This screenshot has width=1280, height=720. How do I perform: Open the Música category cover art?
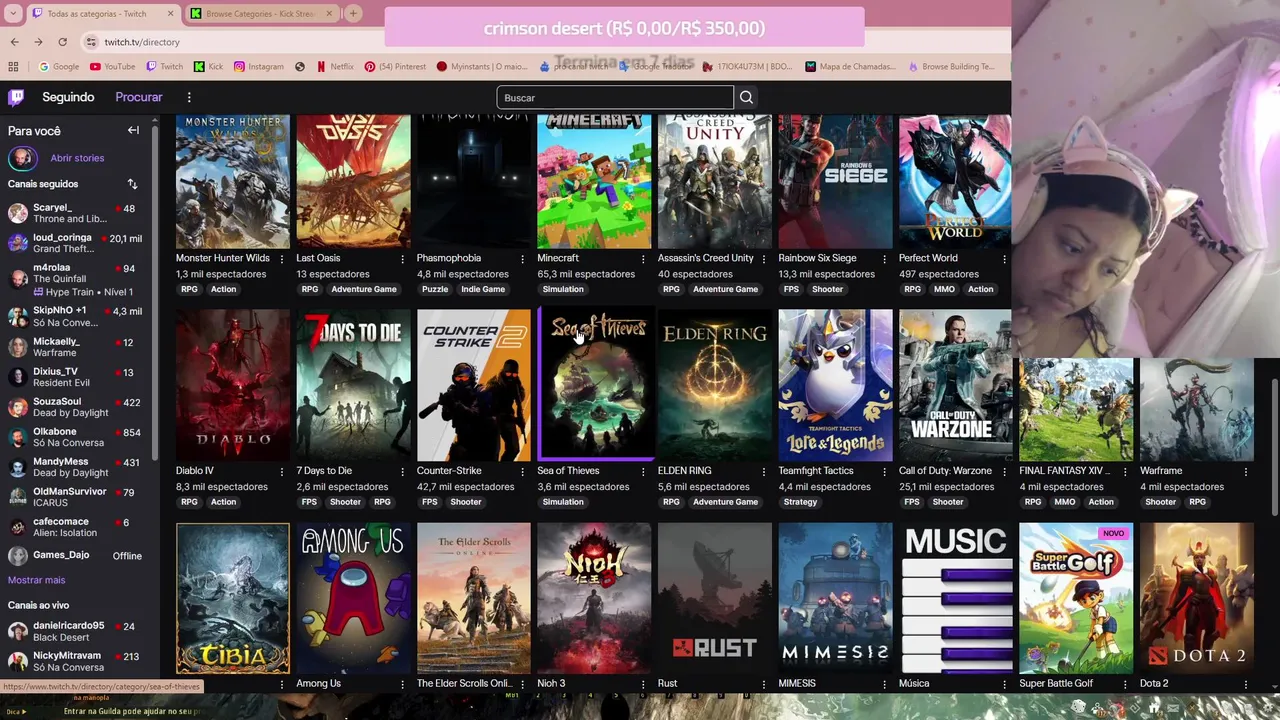[x=955, y=598]
